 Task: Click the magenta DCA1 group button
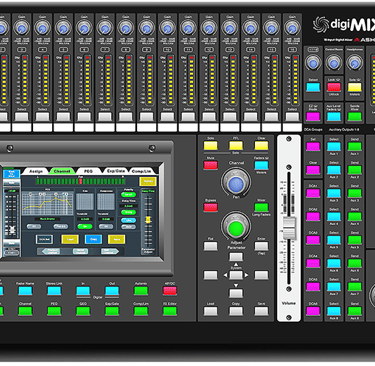pyautogui.click(x=313, y=193)
